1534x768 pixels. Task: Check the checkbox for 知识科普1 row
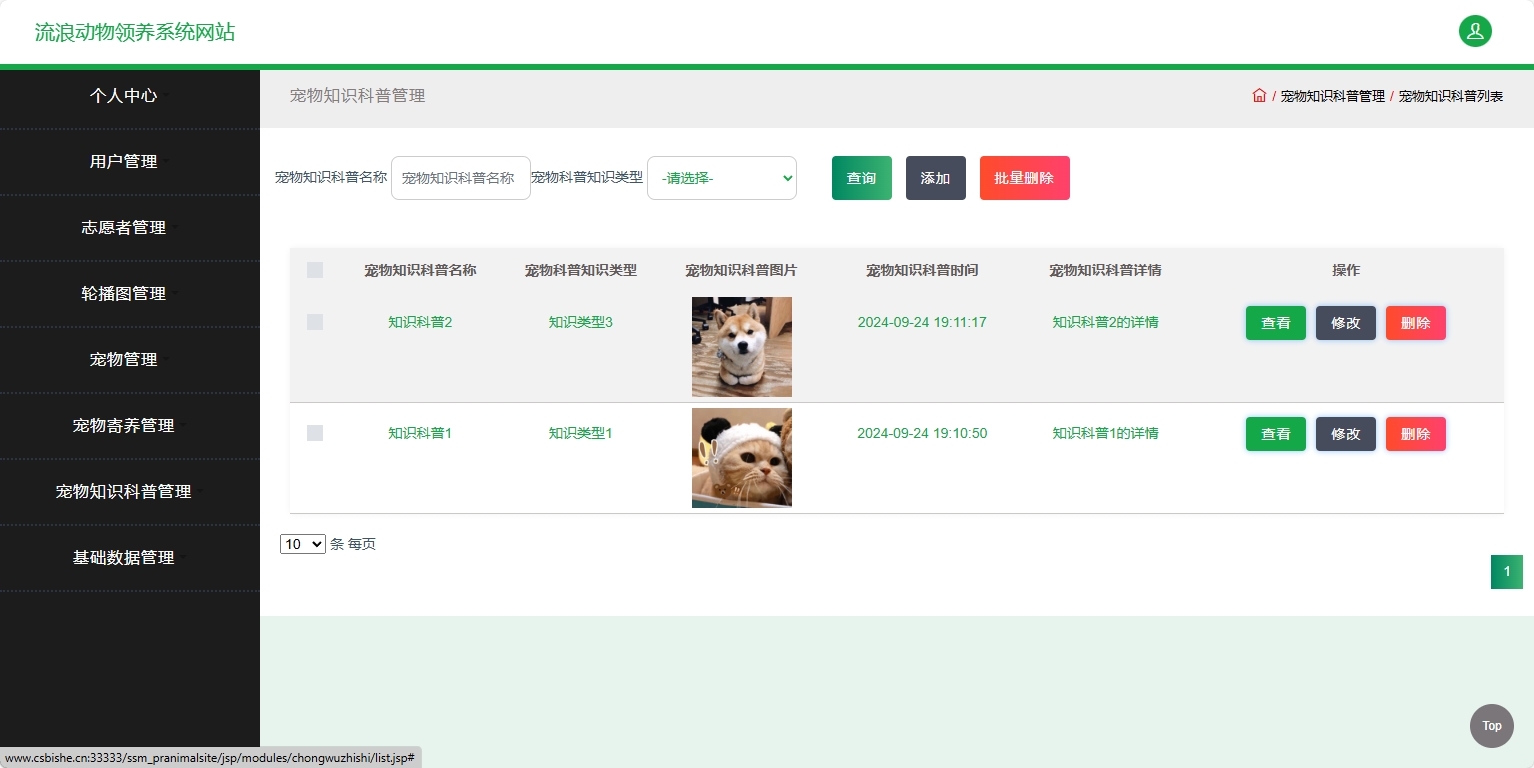click(315, 433)
